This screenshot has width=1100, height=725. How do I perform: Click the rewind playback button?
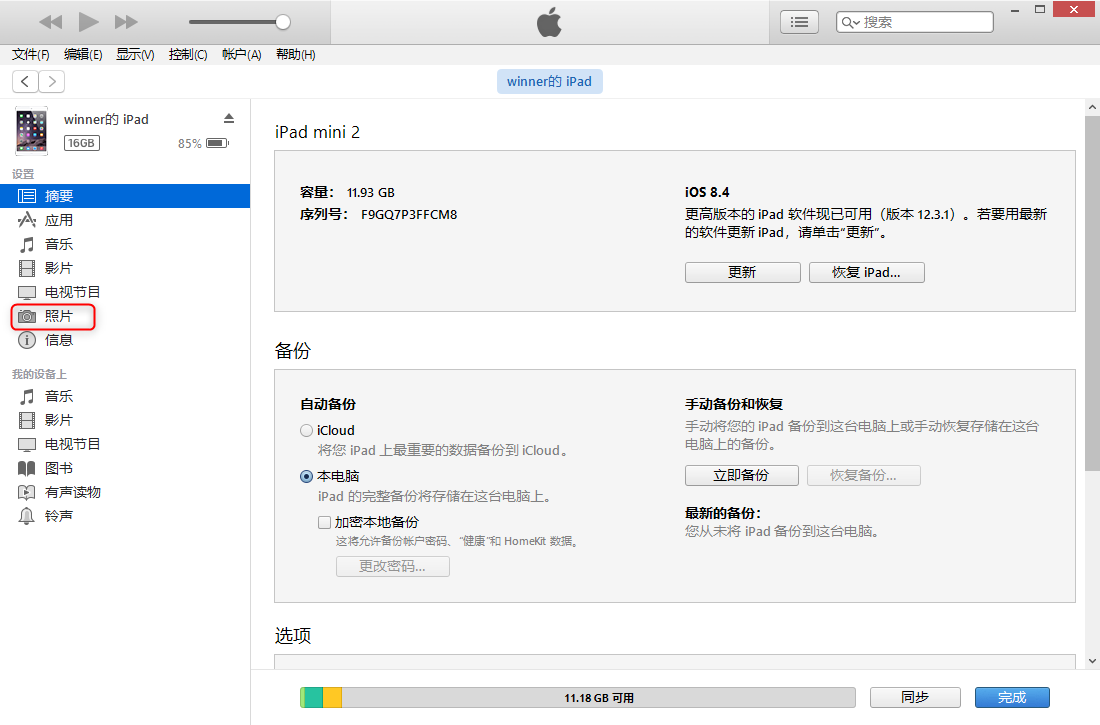(x=51, y=22)
